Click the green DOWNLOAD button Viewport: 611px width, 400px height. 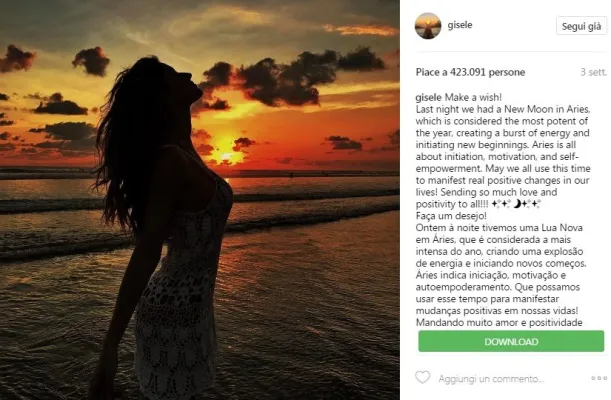tap(511, 341)
